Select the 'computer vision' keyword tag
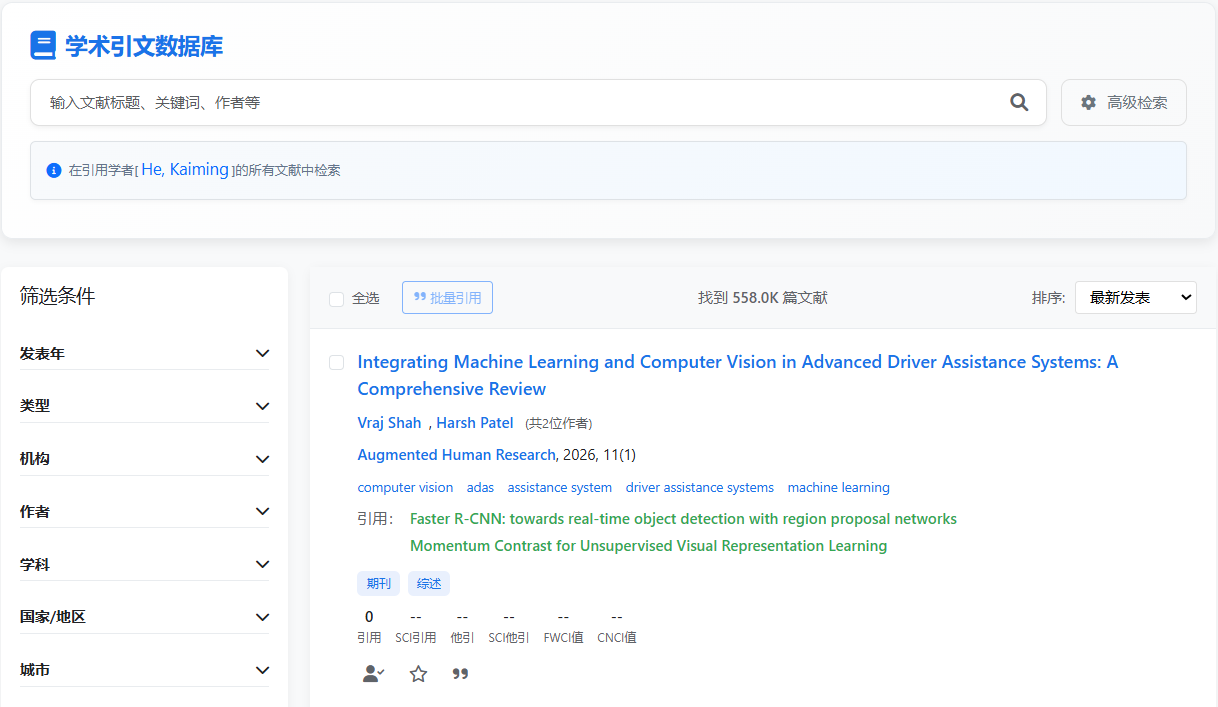 pos(405,488)
